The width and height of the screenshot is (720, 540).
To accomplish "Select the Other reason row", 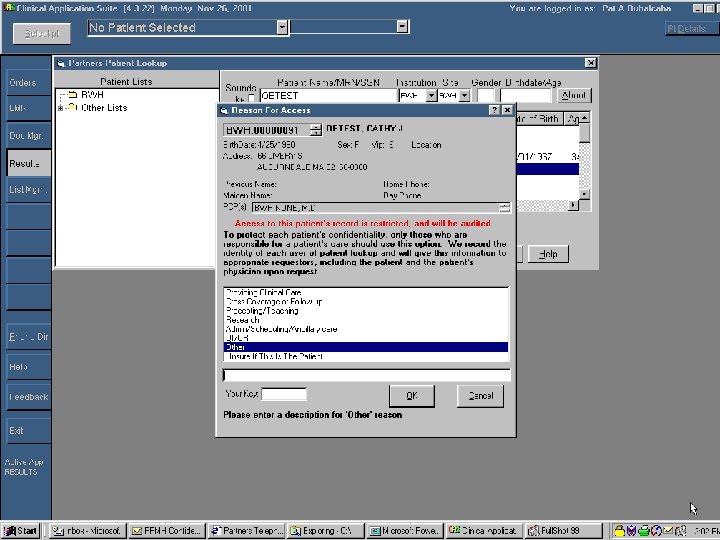I will (366, 347).
